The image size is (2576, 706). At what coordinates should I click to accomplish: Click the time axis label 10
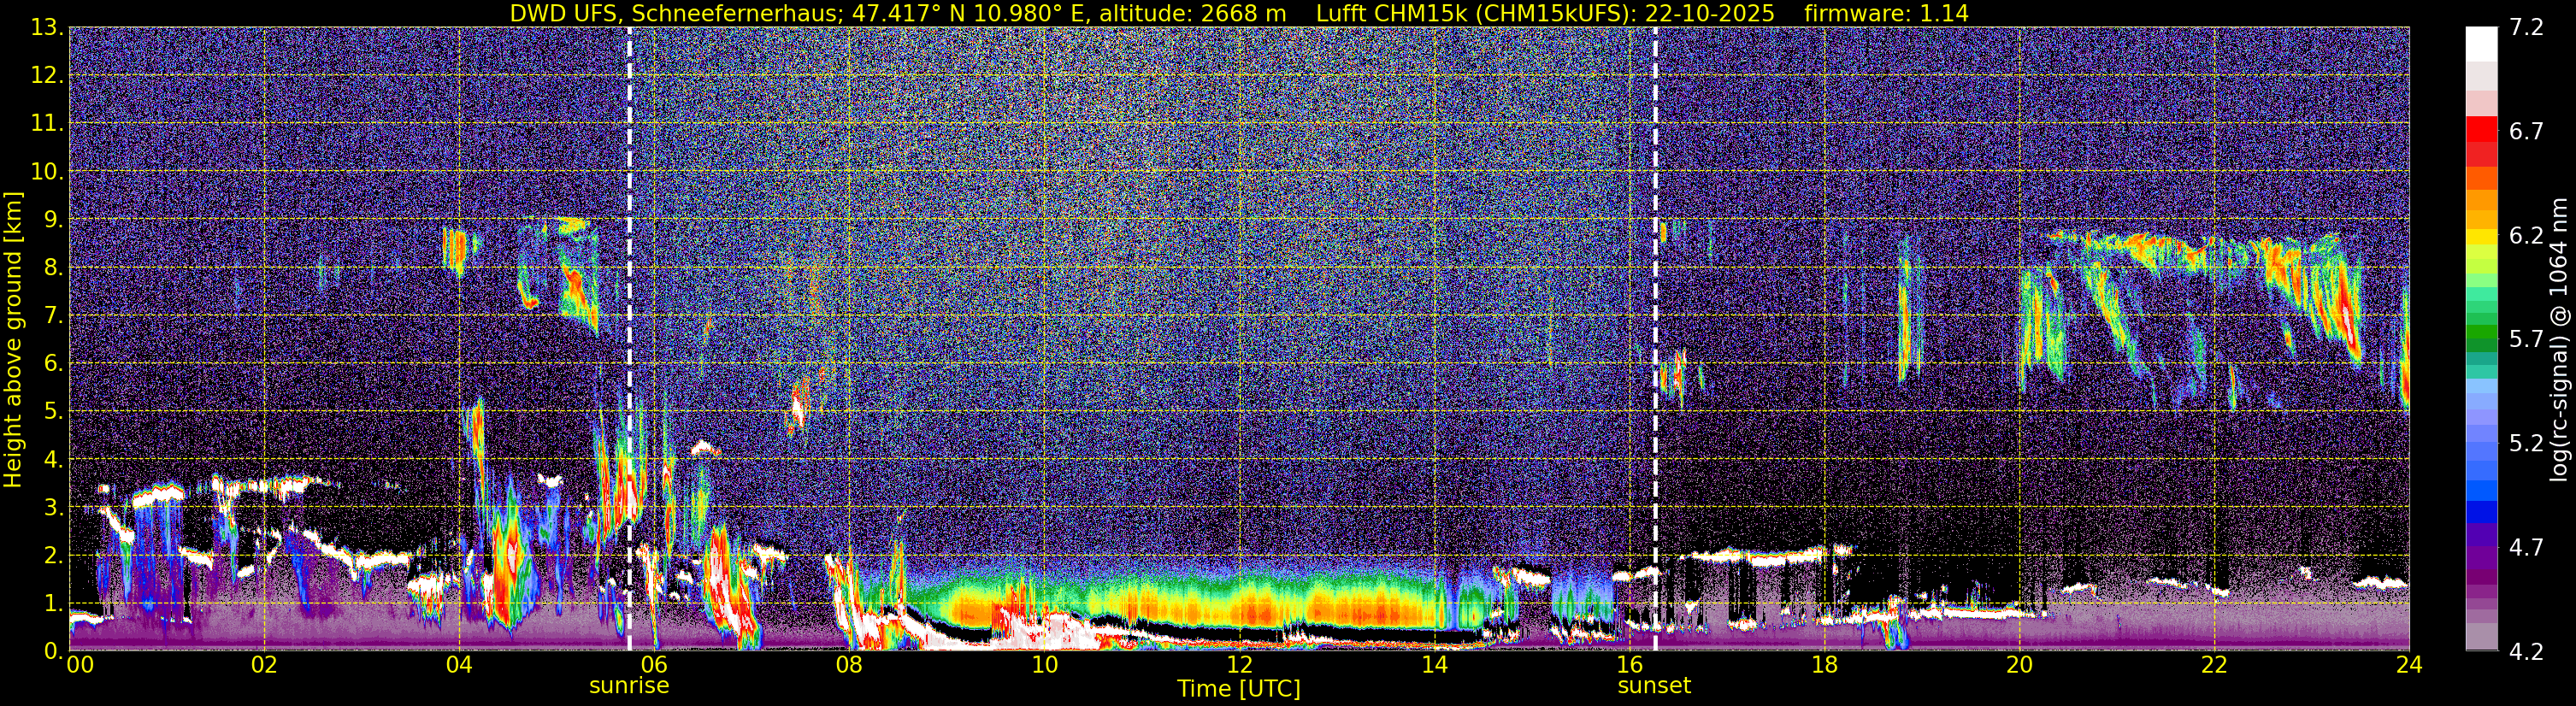[x=1044, y=665]
